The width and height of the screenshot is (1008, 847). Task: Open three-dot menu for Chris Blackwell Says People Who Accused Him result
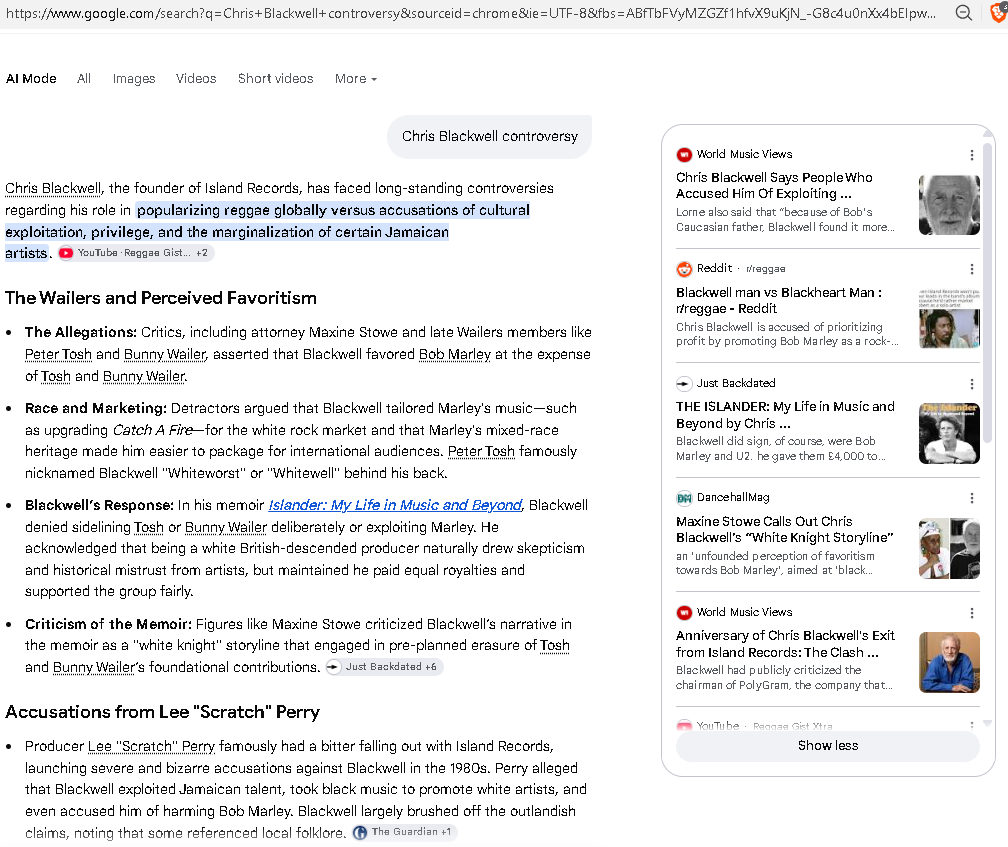click(971, 155)
